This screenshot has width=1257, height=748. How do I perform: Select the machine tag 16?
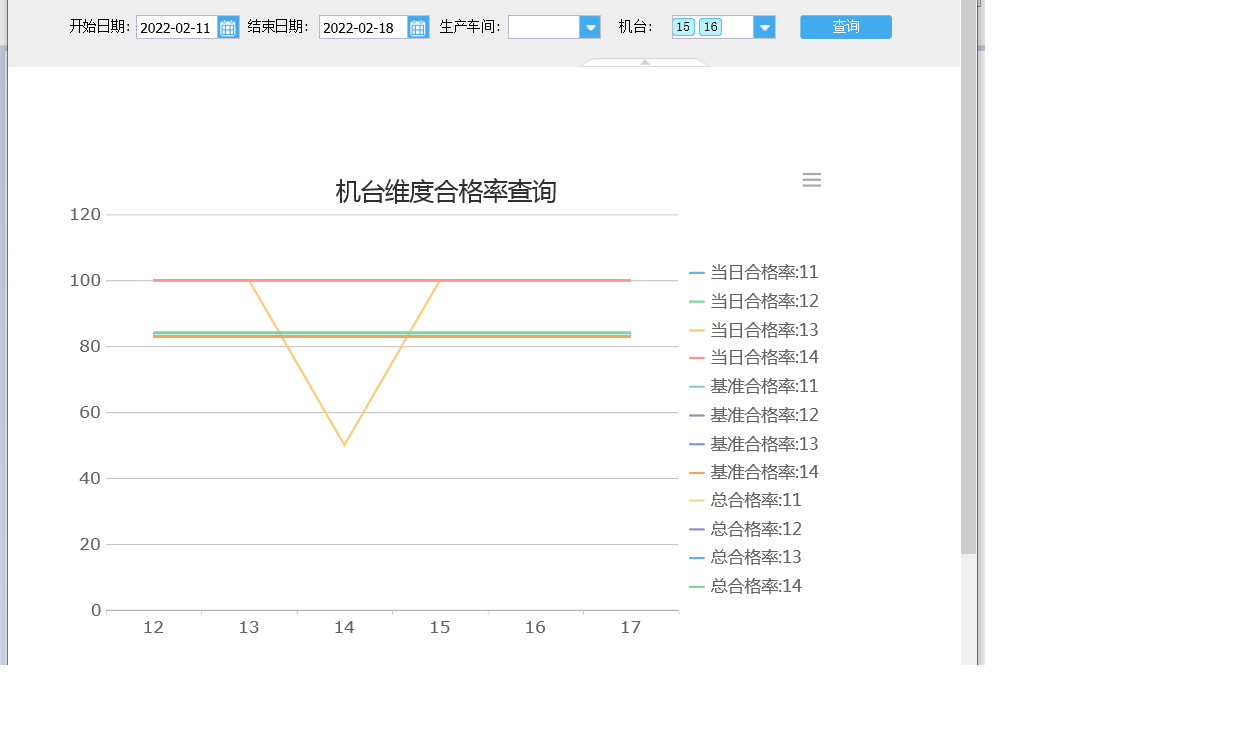(710, 27)
